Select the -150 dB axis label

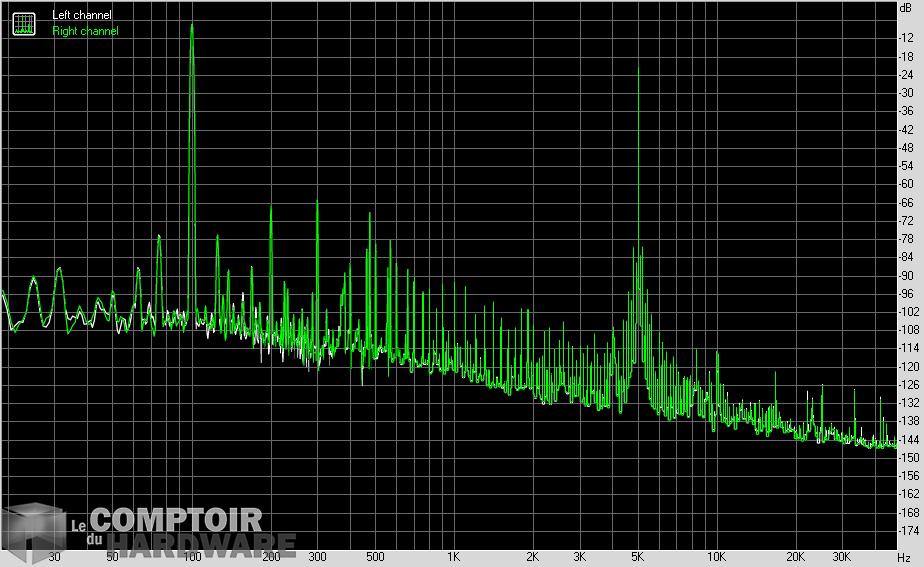(x=907, y=458)
